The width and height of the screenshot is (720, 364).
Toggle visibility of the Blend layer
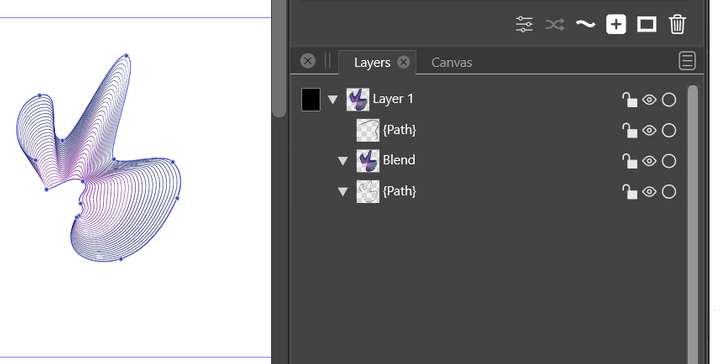pos(649,161)
